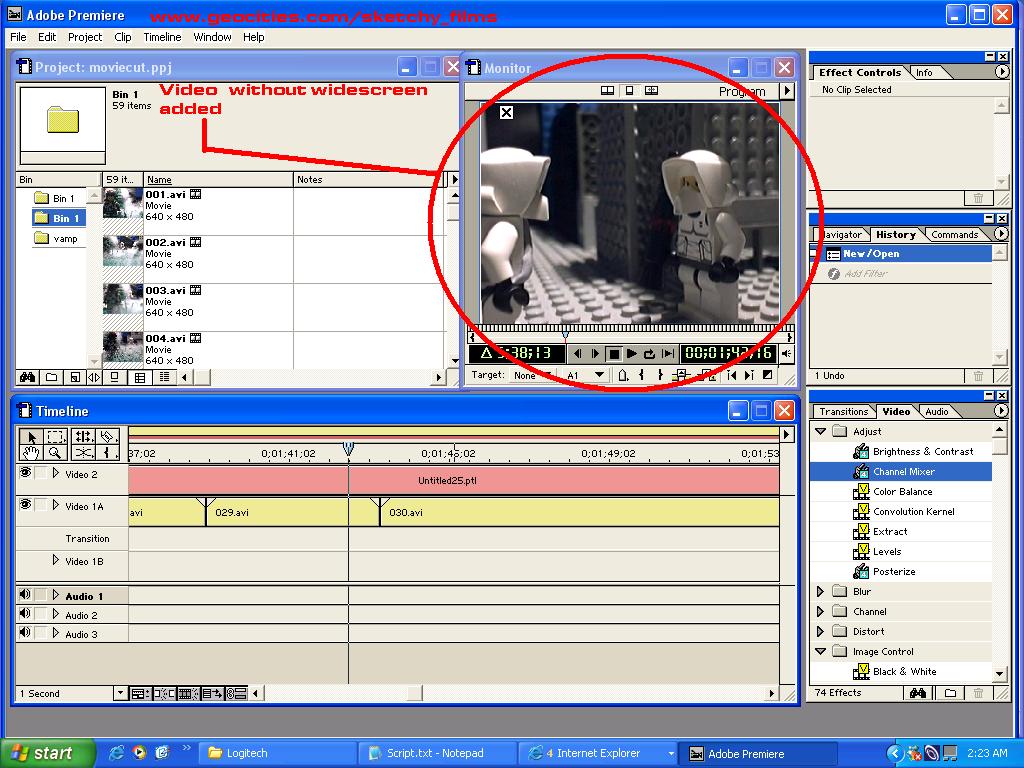Select Trim Mode icon in Monitor
Viewport: 1024px width, 768px height.
click(x=651, y=91)
